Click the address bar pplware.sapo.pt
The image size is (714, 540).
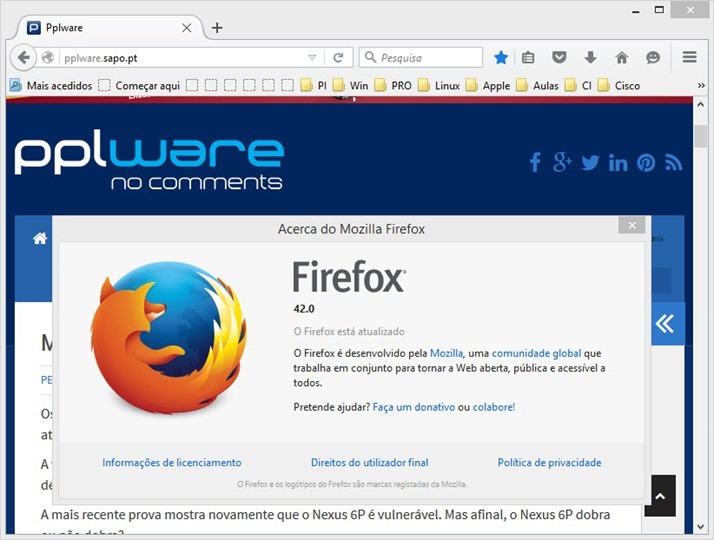(x=182, y=58)
